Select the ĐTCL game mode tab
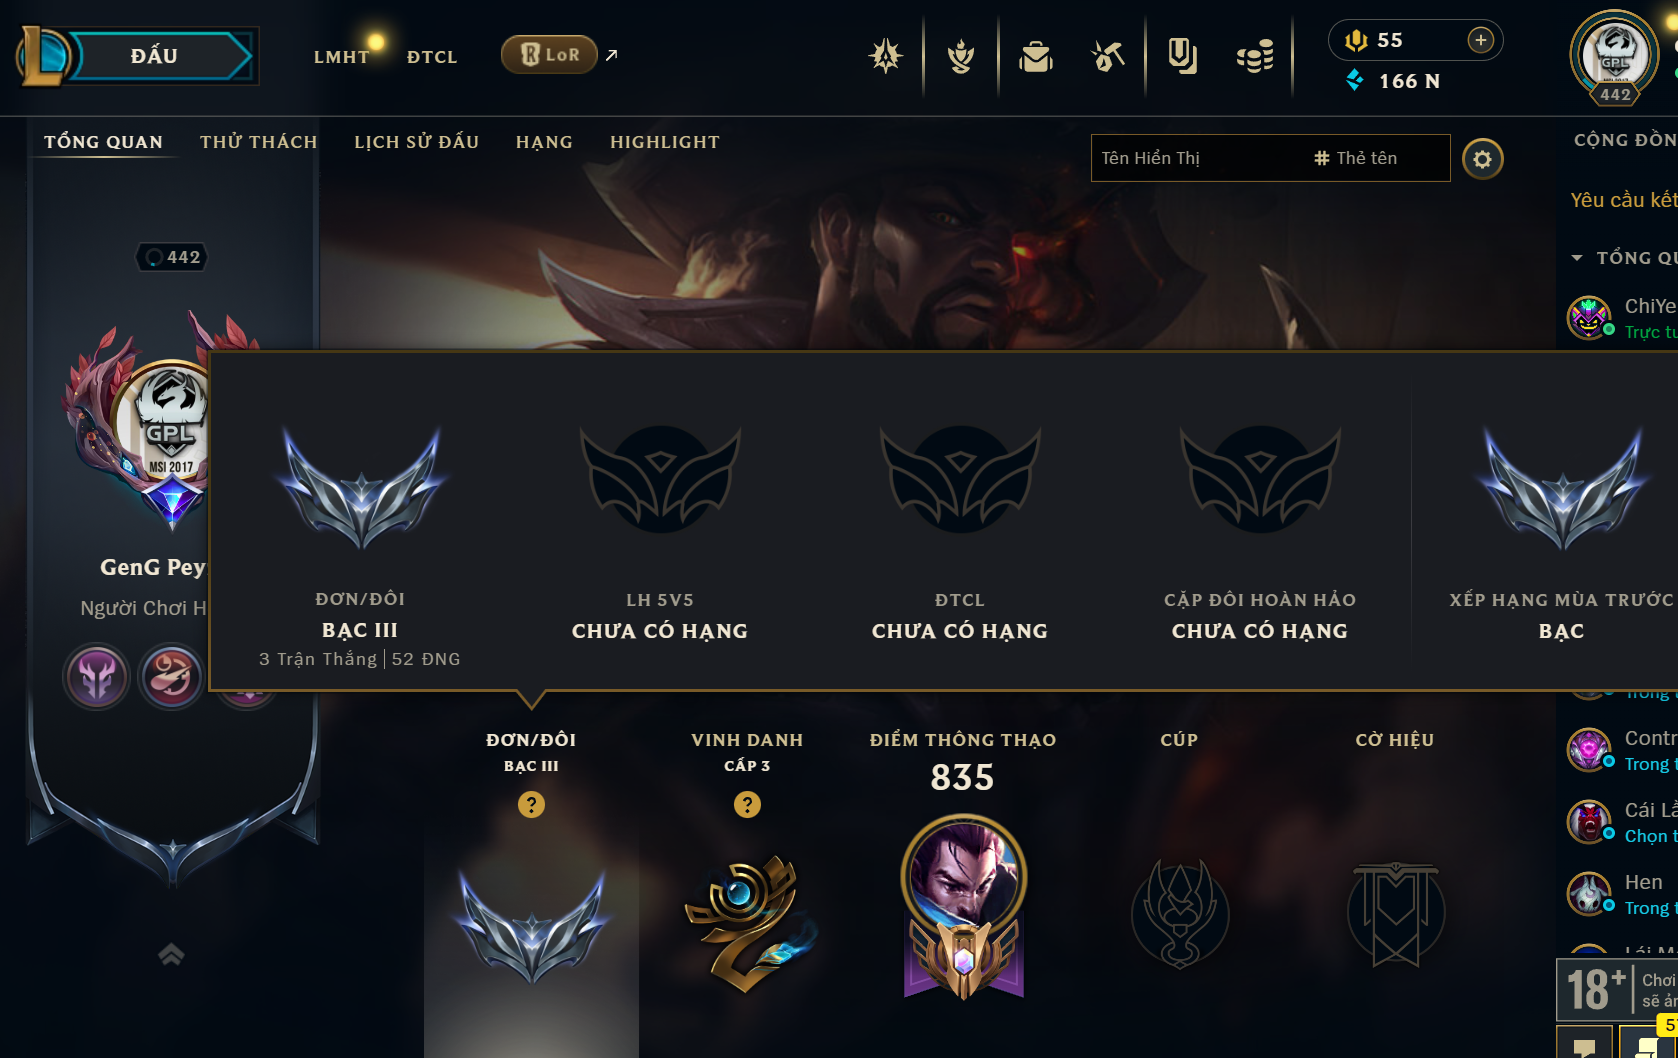The width and height of the screenshot is (1678, 1058). [x=432, y=57]
